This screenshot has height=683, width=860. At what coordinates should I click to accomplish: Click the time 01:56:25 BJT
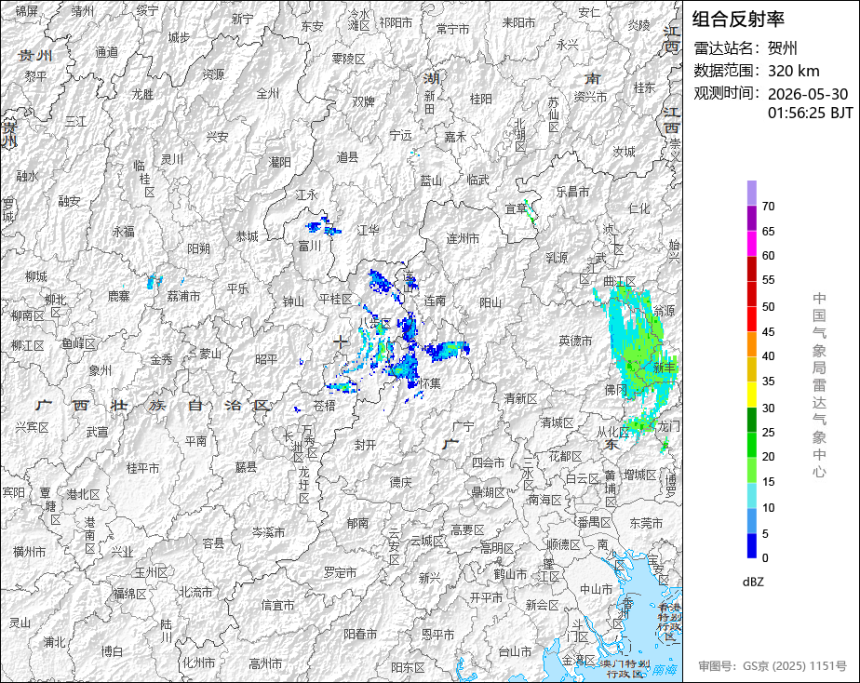point(810,113)
